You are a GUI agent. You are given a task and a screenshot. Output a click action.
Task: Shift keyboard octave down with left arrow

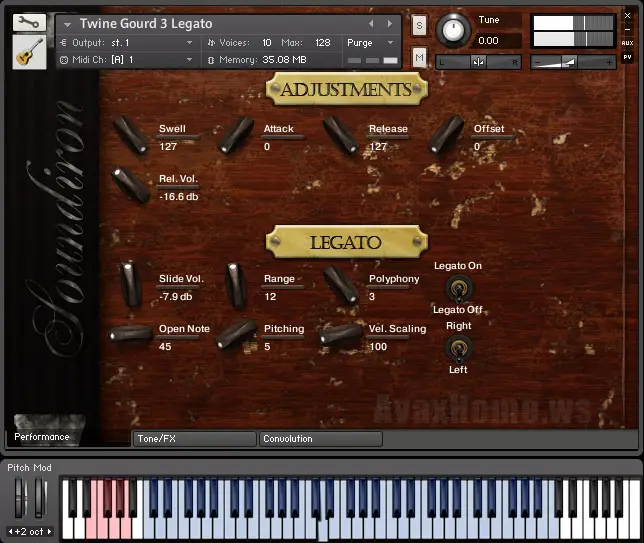(x=11, y=531)
